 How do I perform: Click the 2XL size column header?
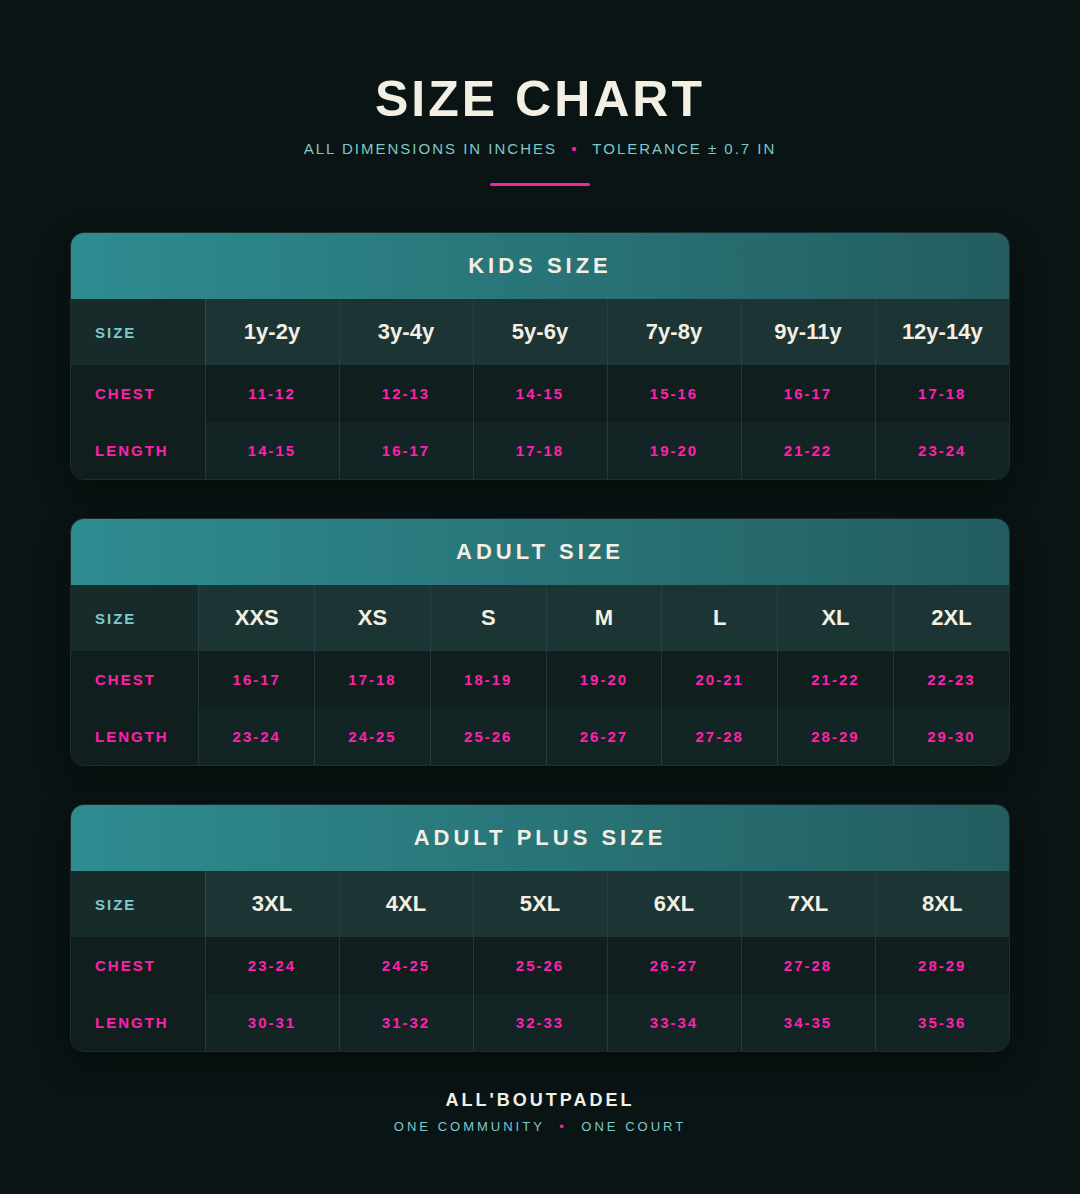(x=951, y=618)
